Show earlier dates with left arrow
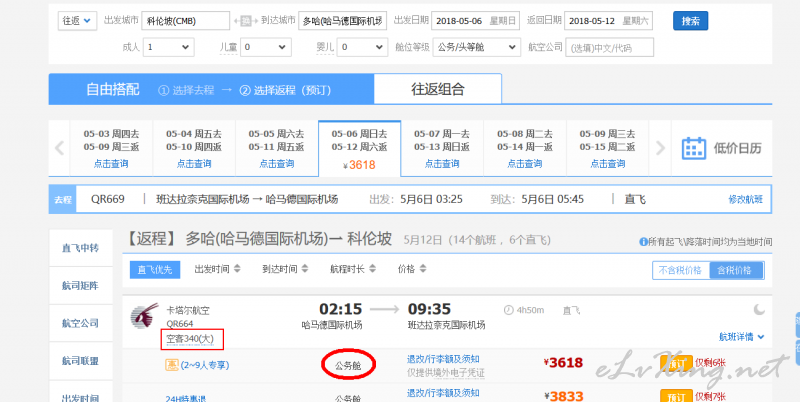 tap(60, 148)
